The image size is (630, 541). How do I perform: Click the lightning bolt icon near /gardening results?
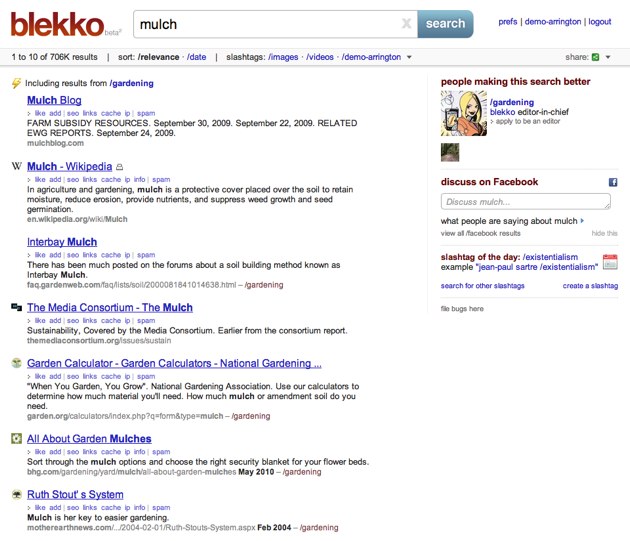(16, 83)
